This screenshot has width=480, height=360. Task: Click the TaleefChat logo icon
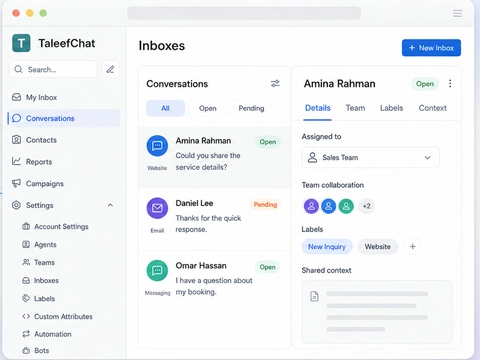click(x=21, y=43)
